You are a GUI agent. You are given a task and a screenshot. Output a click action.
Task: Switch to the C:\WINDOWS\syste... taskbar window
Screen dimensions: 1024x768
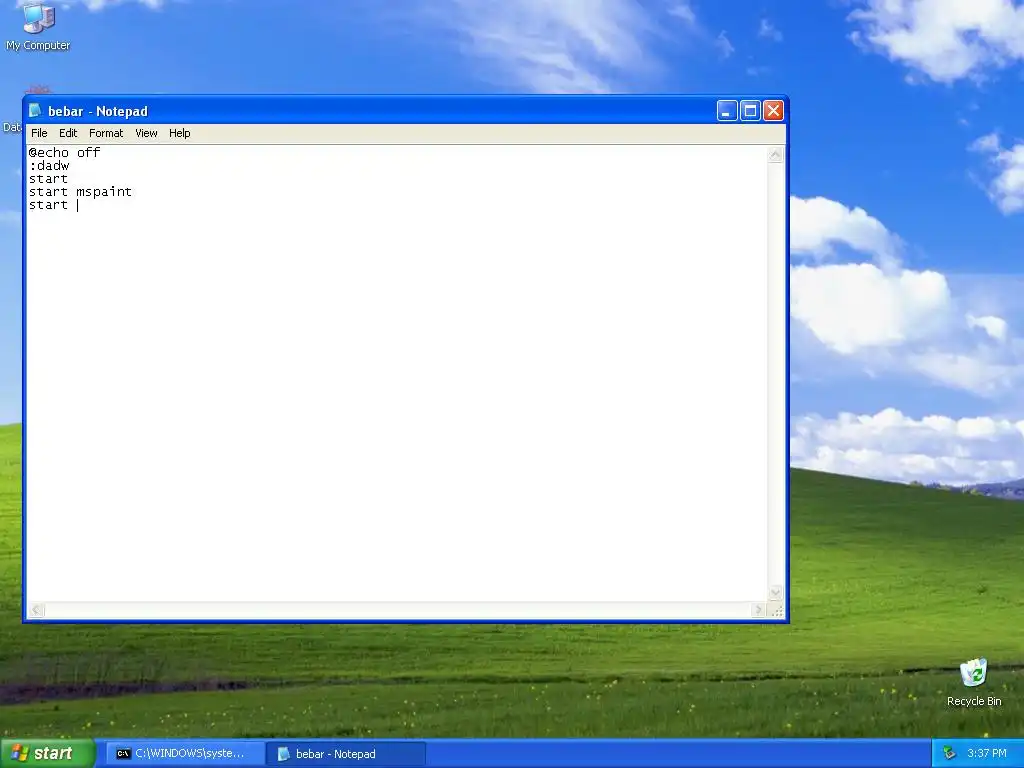point(185,754)
